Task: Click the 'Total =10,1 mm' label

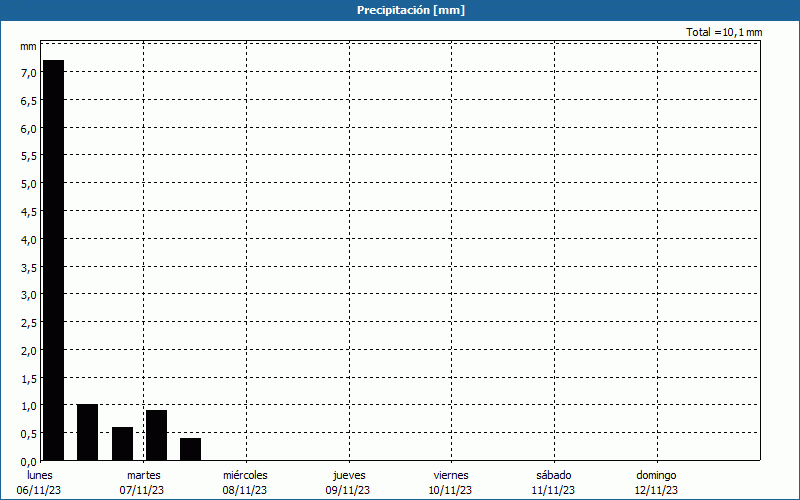Action: tap(724, 32)
